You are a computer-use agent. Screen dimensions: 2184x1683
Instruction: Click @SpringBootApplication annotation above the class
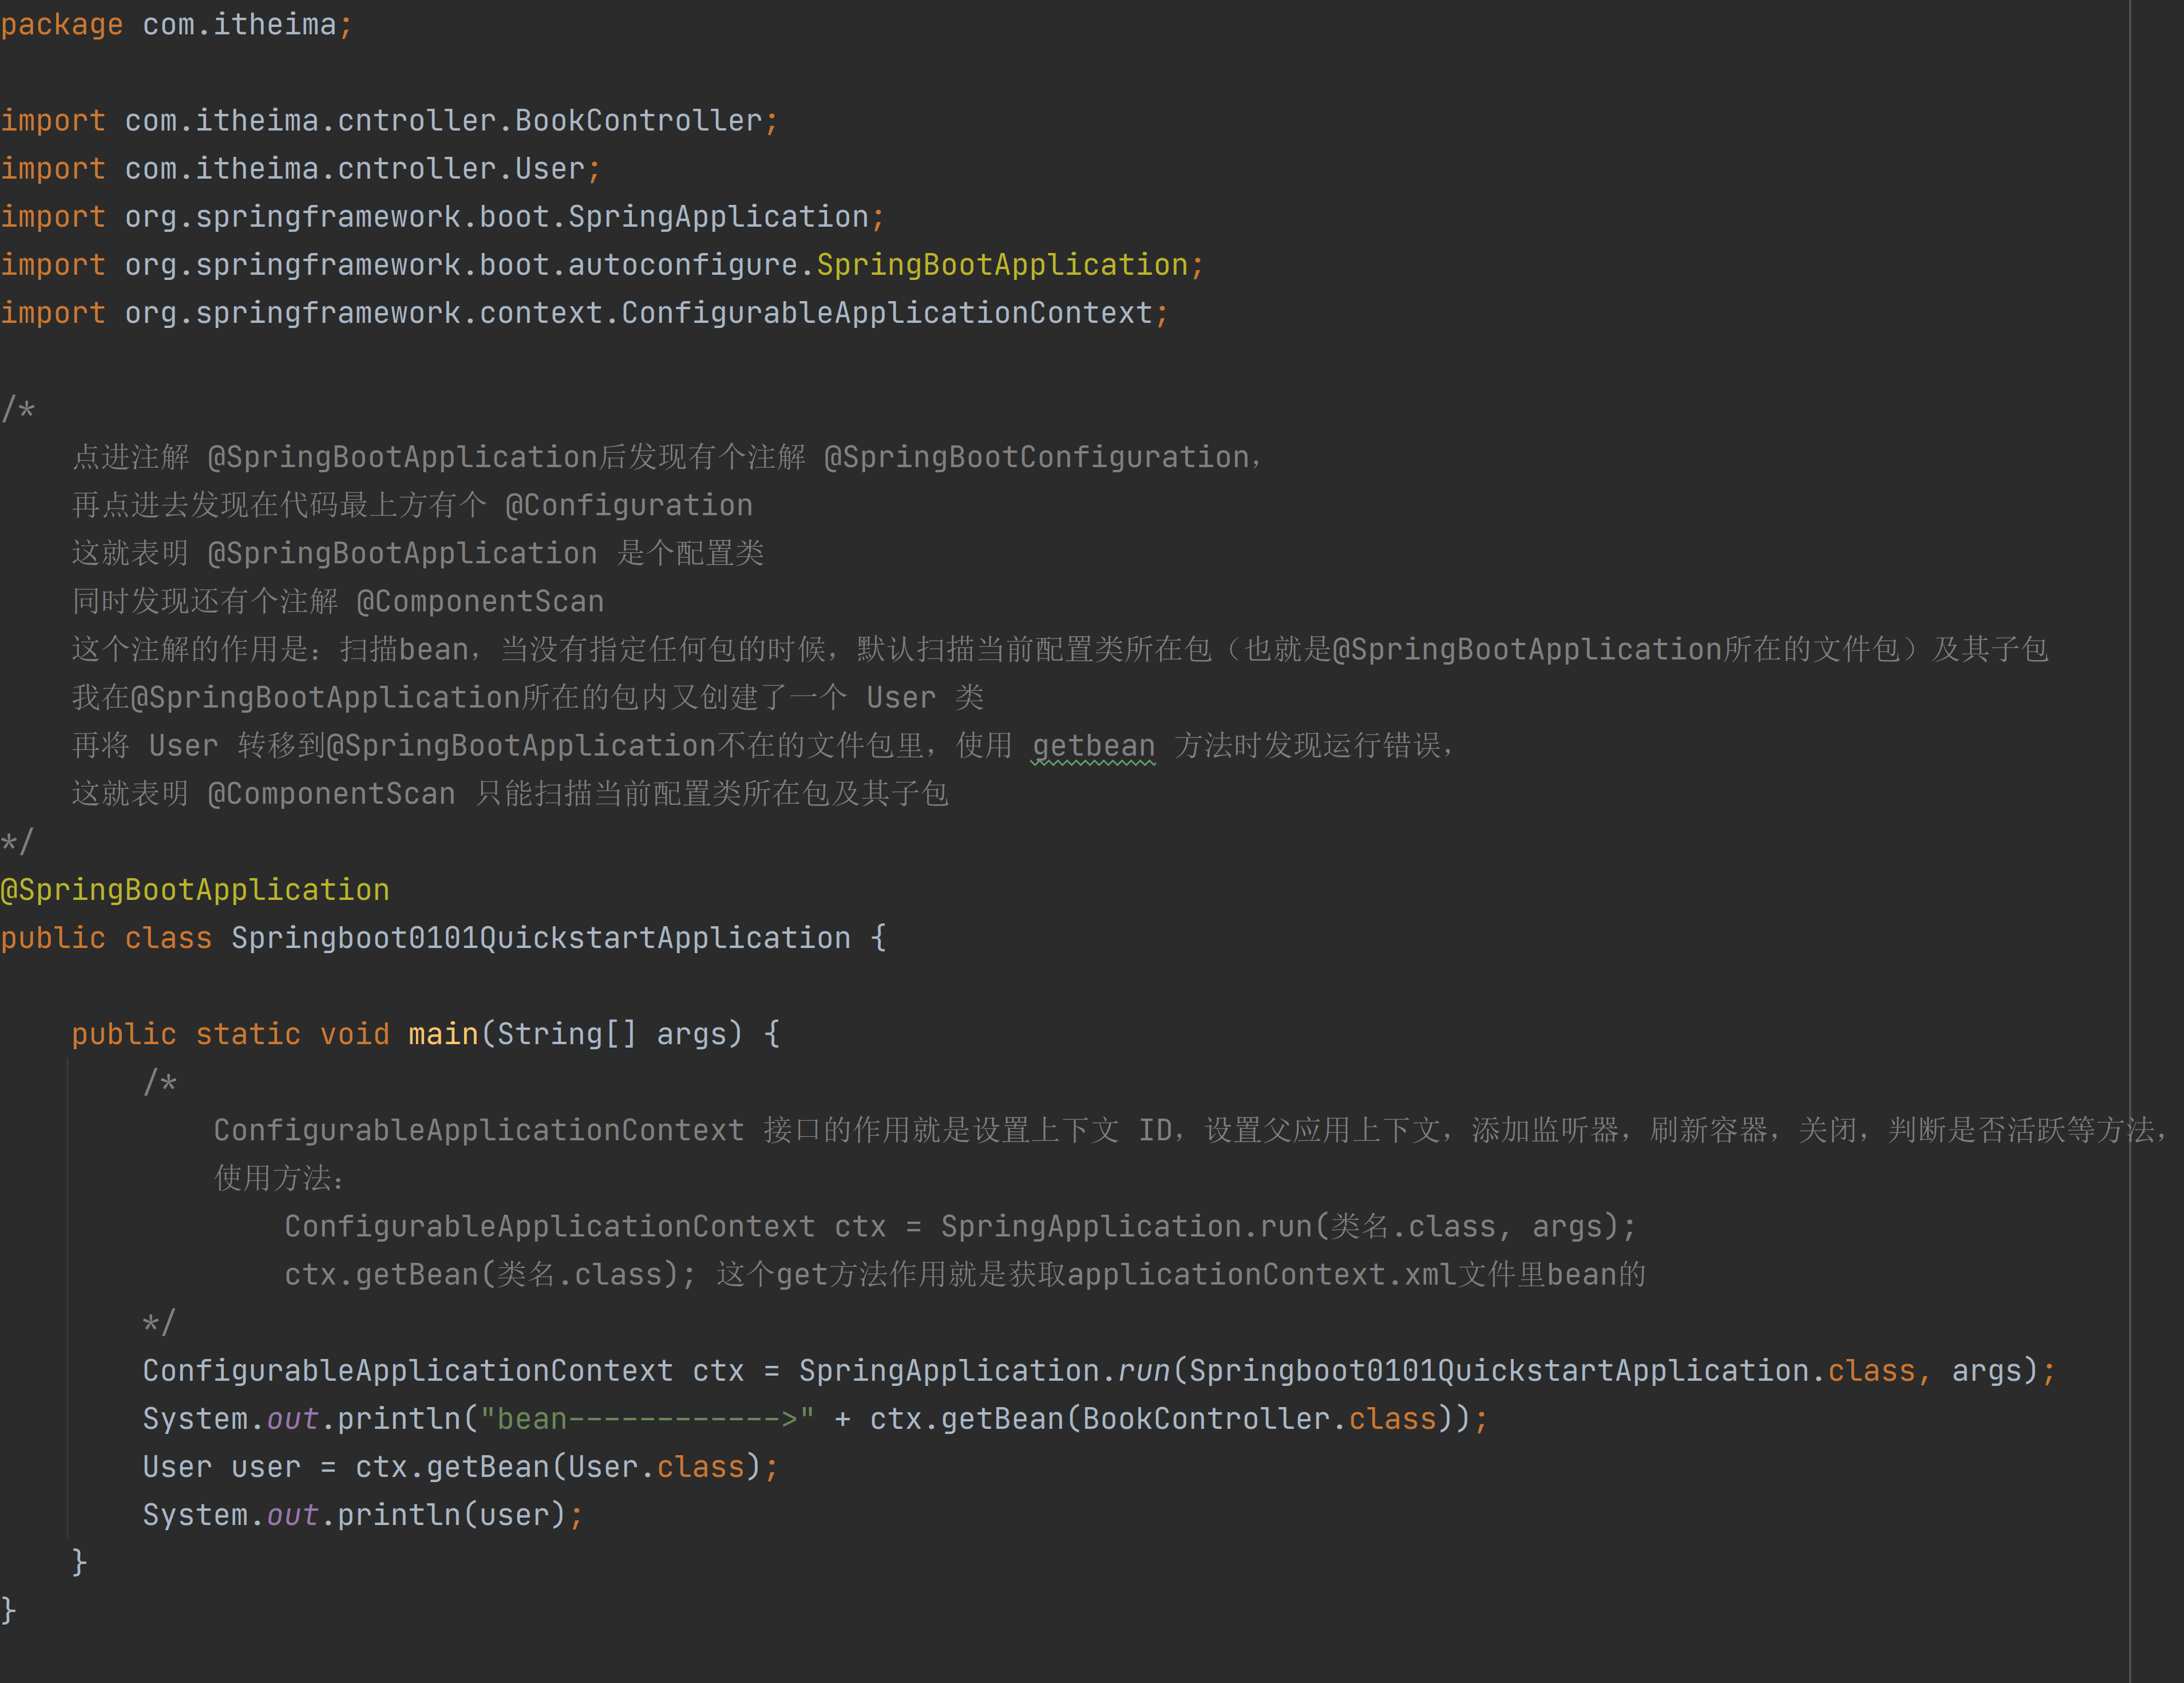[x=195, y=889]
